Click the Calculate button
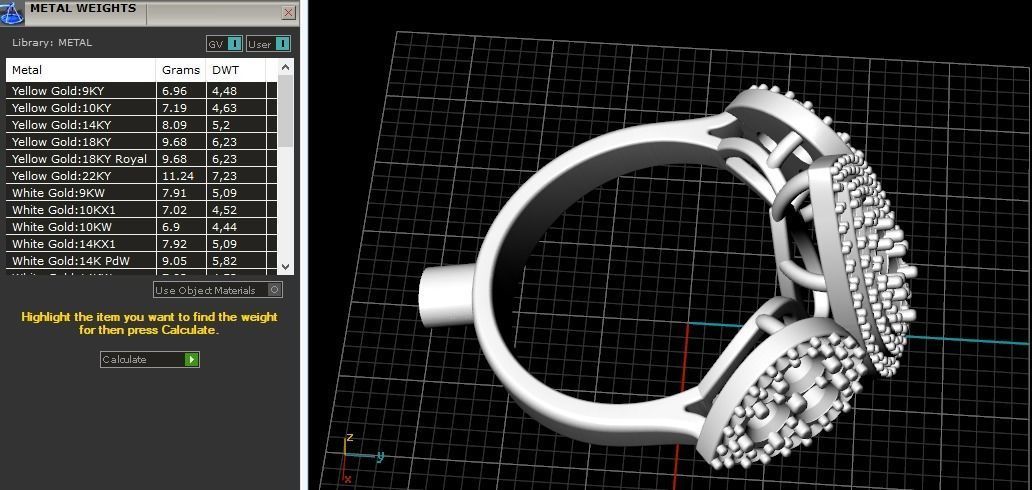The width and height of the screenshot is (1032, 490). (149, 360)
